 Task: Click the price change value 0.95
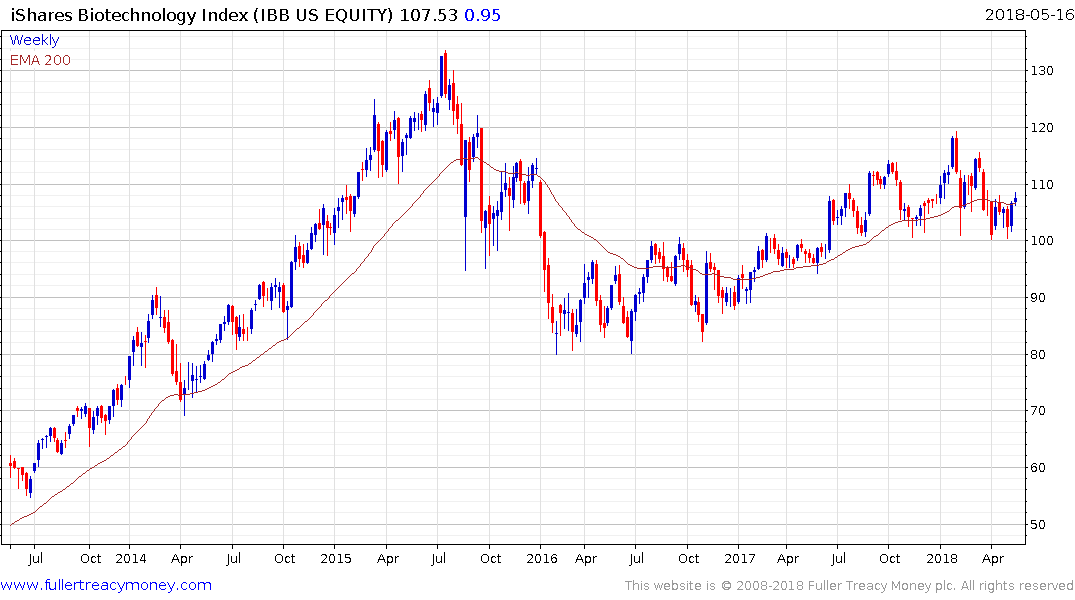[x=483, y=15]
